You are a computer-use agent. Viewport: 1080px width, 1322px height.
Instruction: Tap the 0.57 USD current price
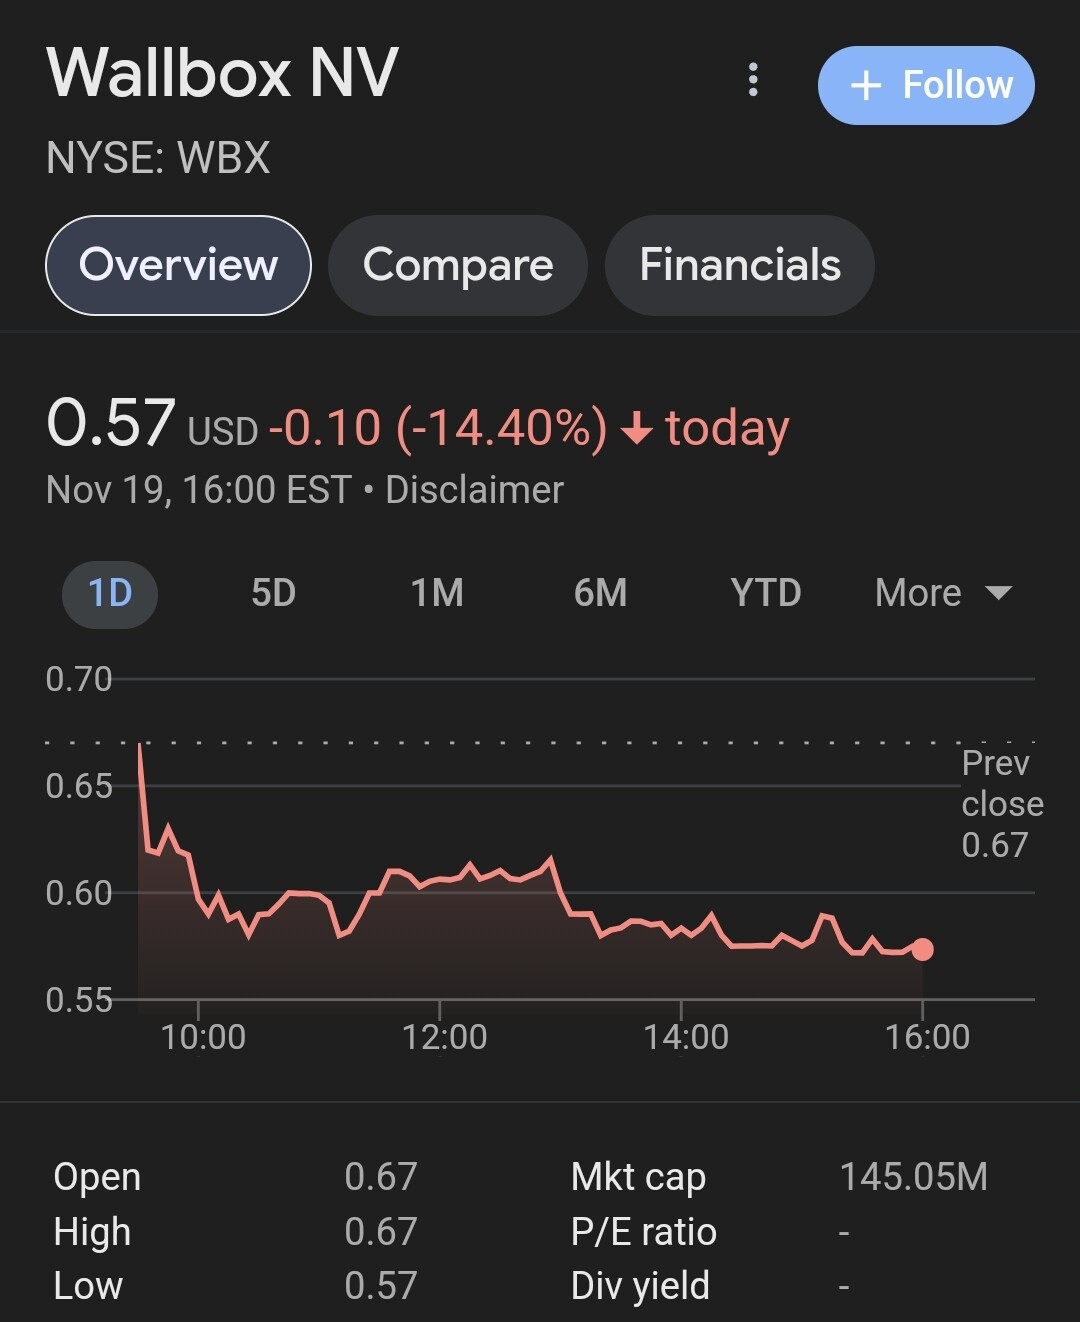(152, 424)
